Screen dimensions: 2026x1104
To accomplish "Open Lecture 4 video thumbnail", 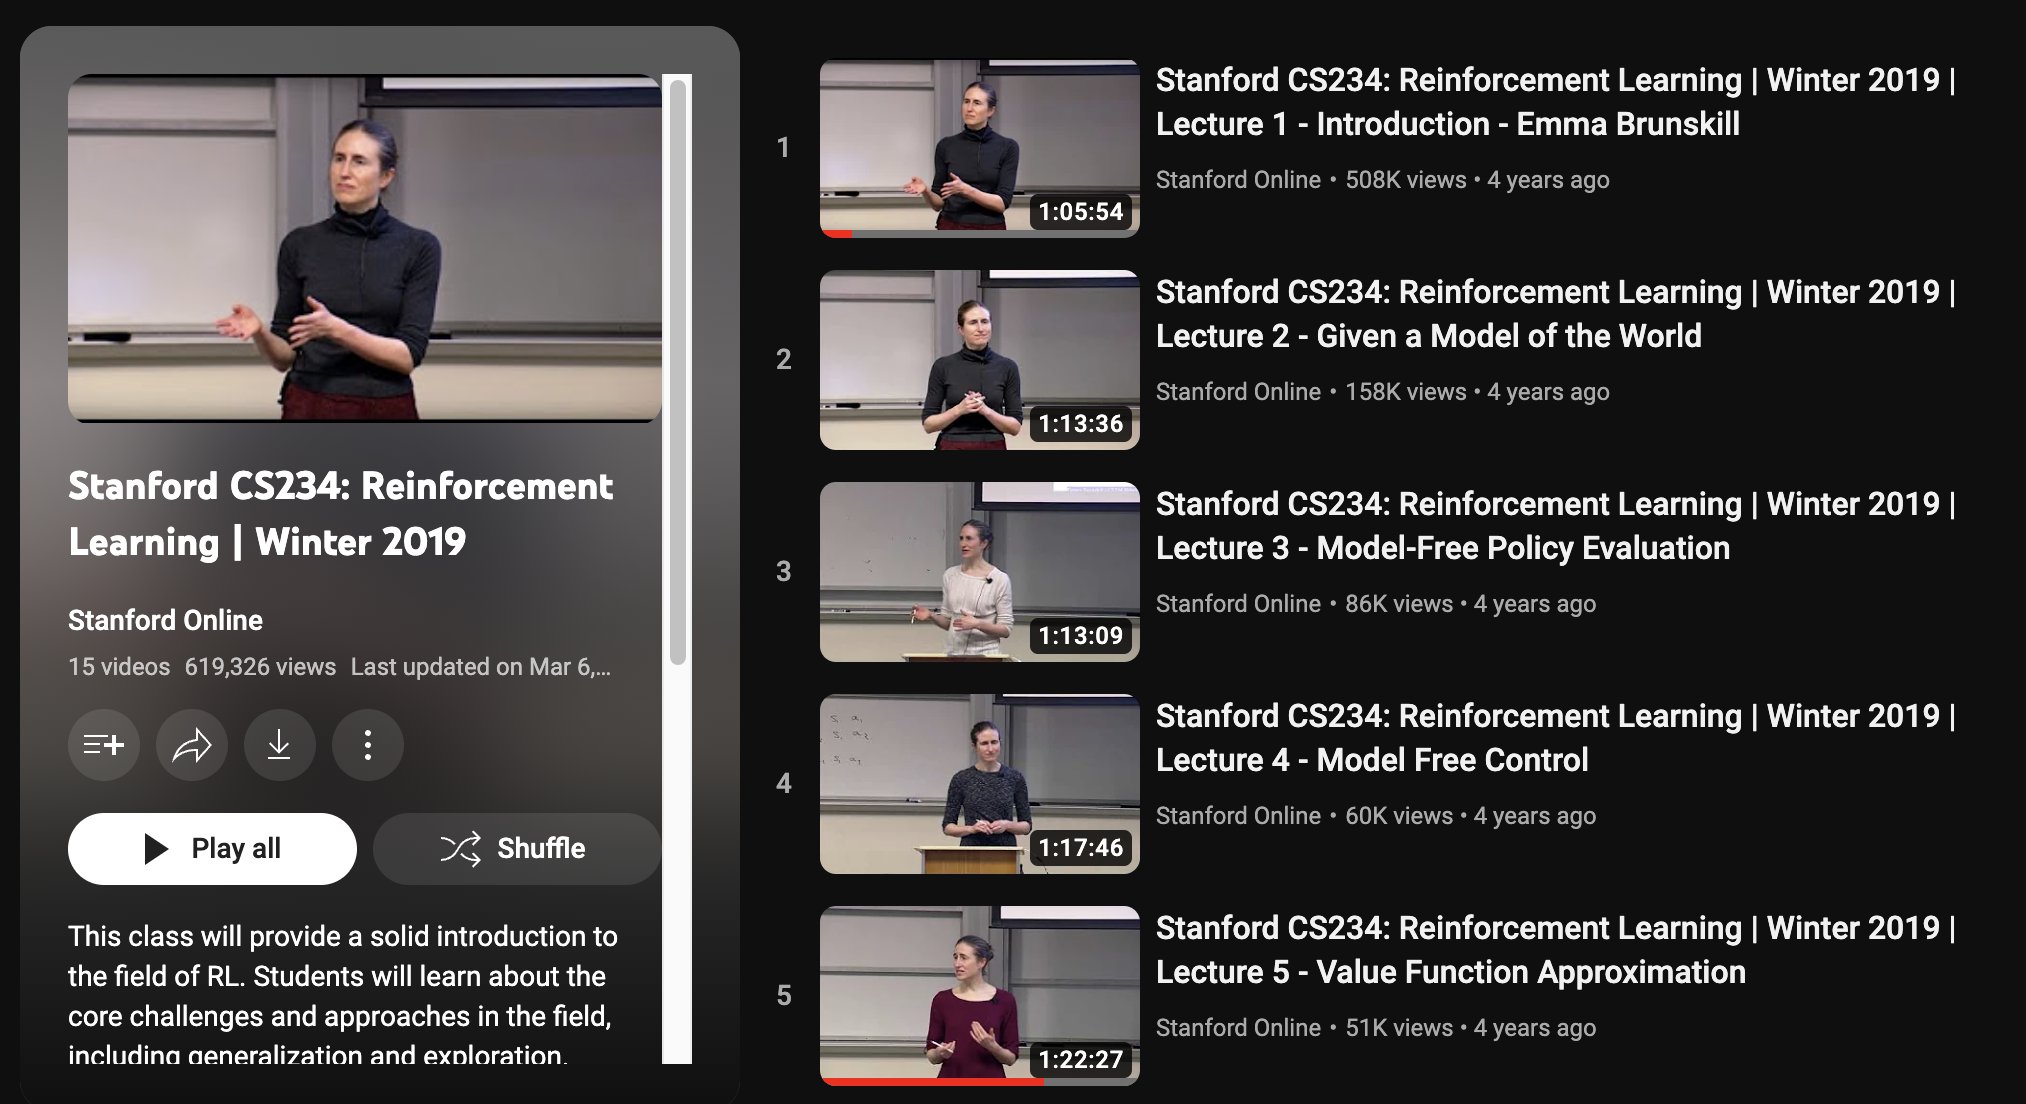I will pyautogui.click(x=980, y=784).
